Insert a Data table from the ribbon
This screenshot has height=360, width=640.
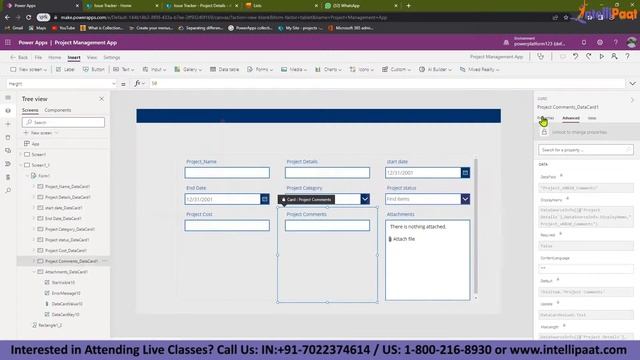pos(224,69)
